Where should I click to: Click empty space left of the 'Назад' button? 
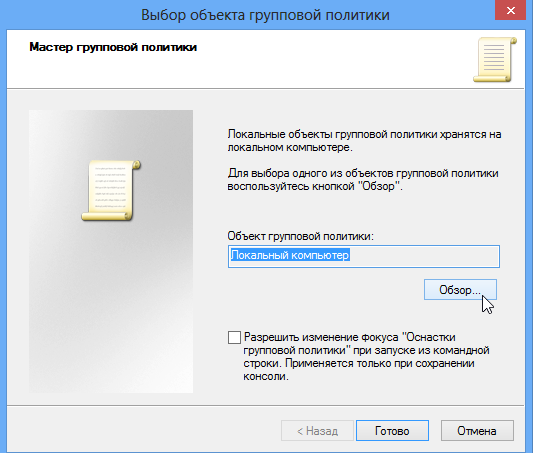click(143, 431)
